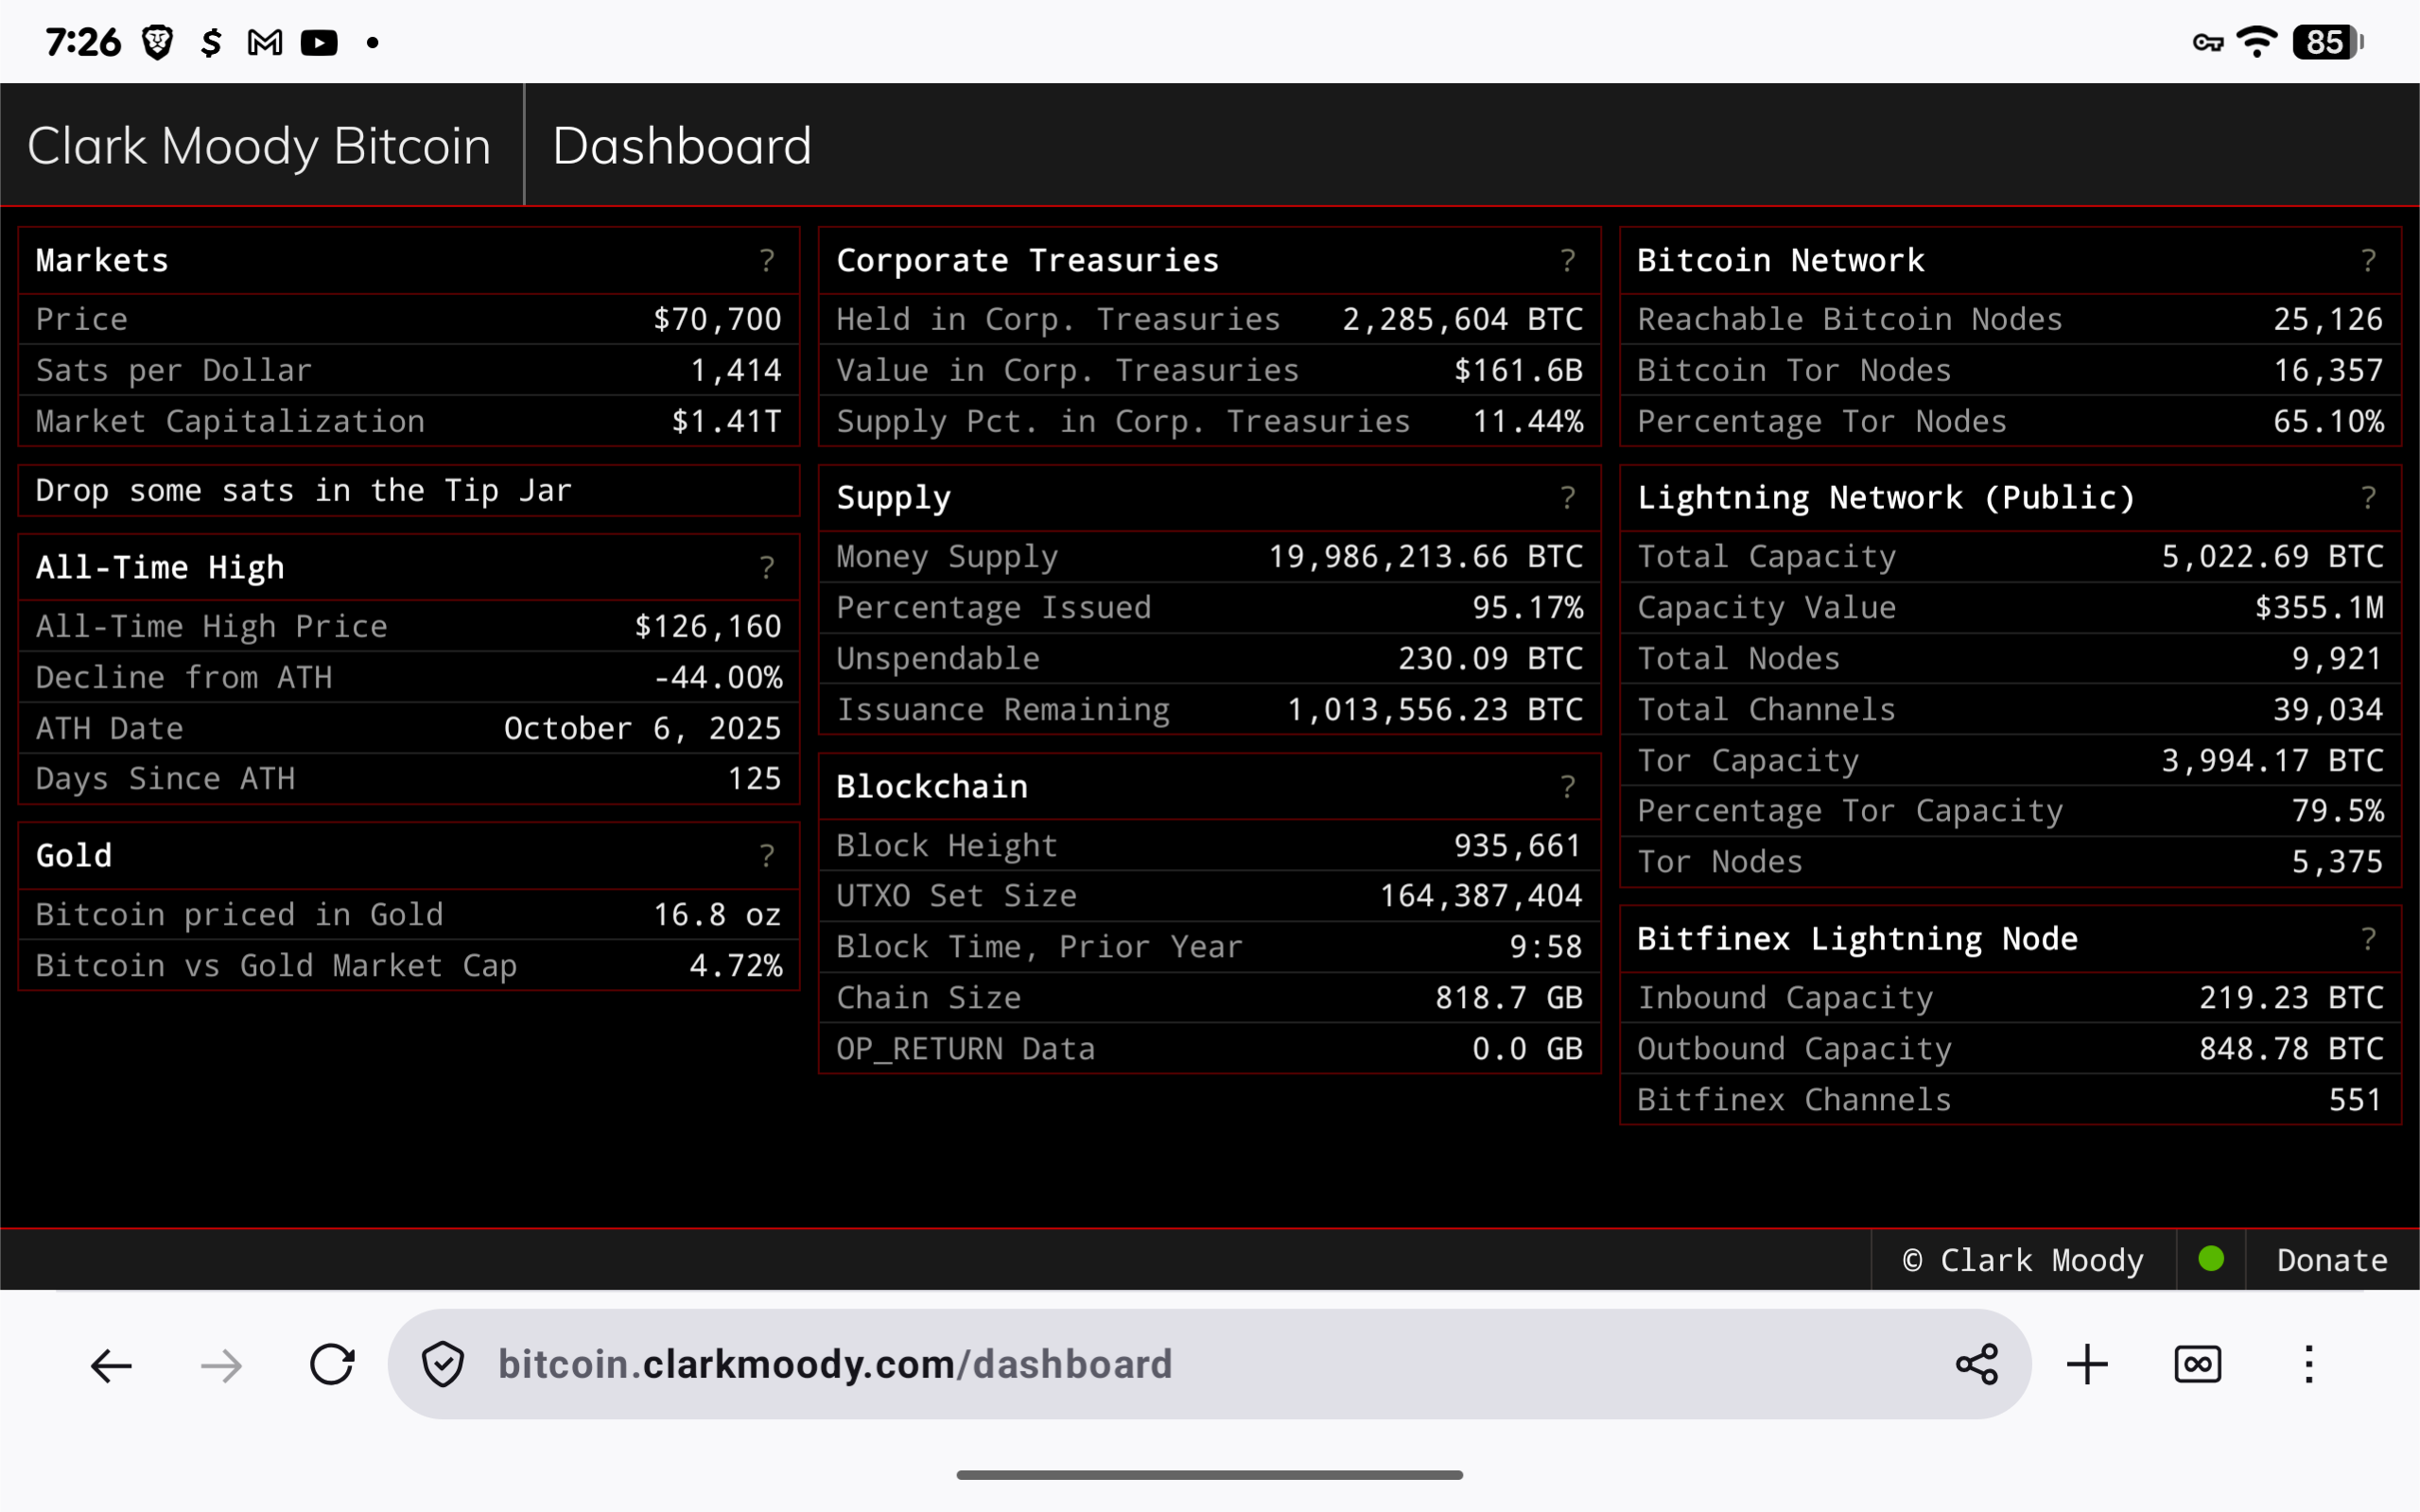2420x1512 pixels.
Task: Open help for Corporate Treasuries panel
Action: 1568,261
